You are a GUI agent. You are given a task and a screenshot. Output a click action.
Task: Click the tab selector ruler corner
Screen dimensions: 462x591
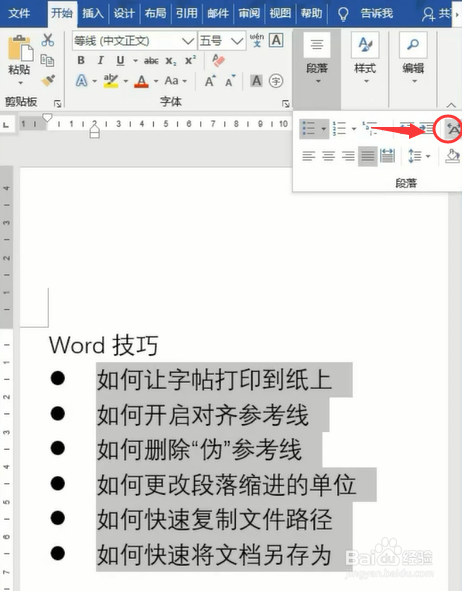pyautogui.click(x=6, y=124)
